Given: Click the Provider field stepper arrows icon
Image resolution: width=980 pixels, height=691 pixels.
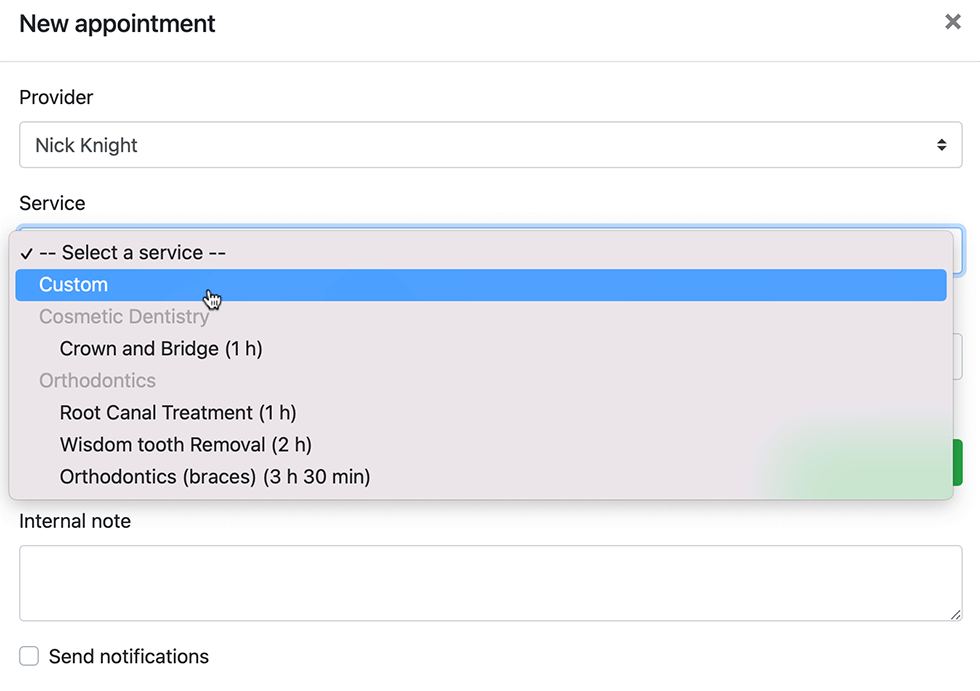Looking at the screenshot, I should (941, 144).
